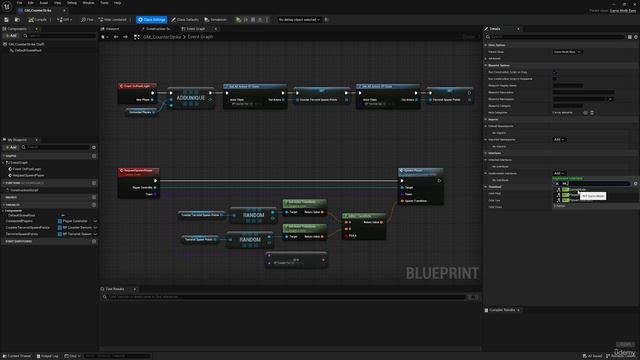This screenshot has height=360, width=640.
Task: Open Class Defaults from the toolbar
Action: 185,20
